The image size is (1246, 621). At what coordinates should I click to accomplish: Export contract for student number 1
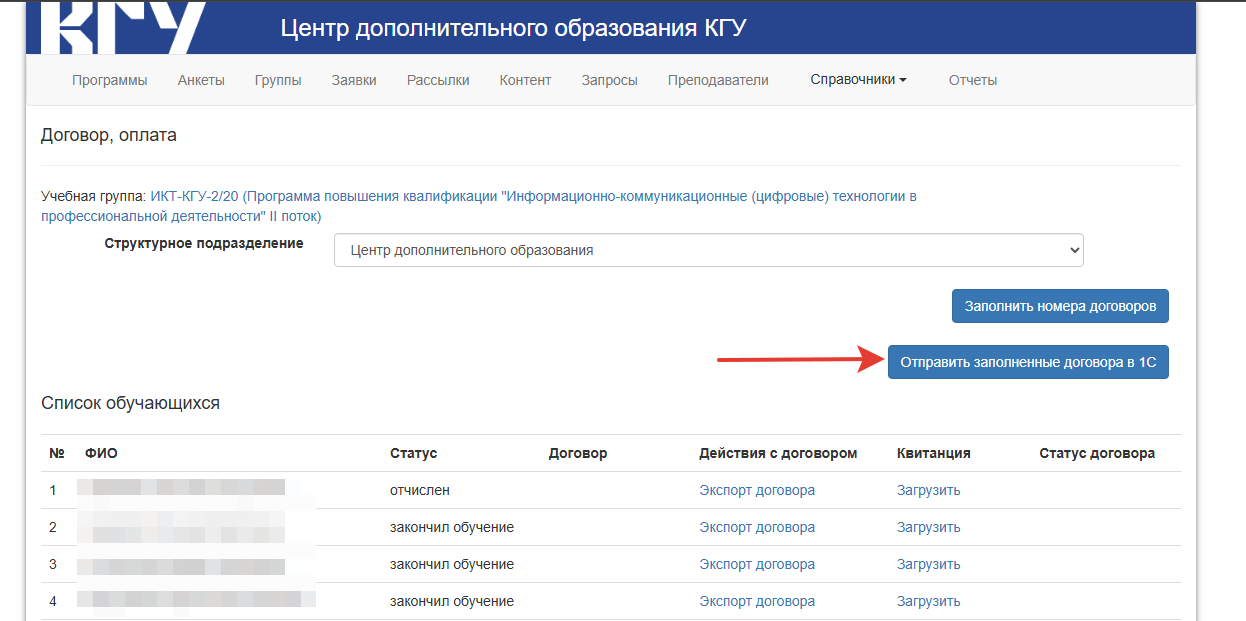point(756,490)
